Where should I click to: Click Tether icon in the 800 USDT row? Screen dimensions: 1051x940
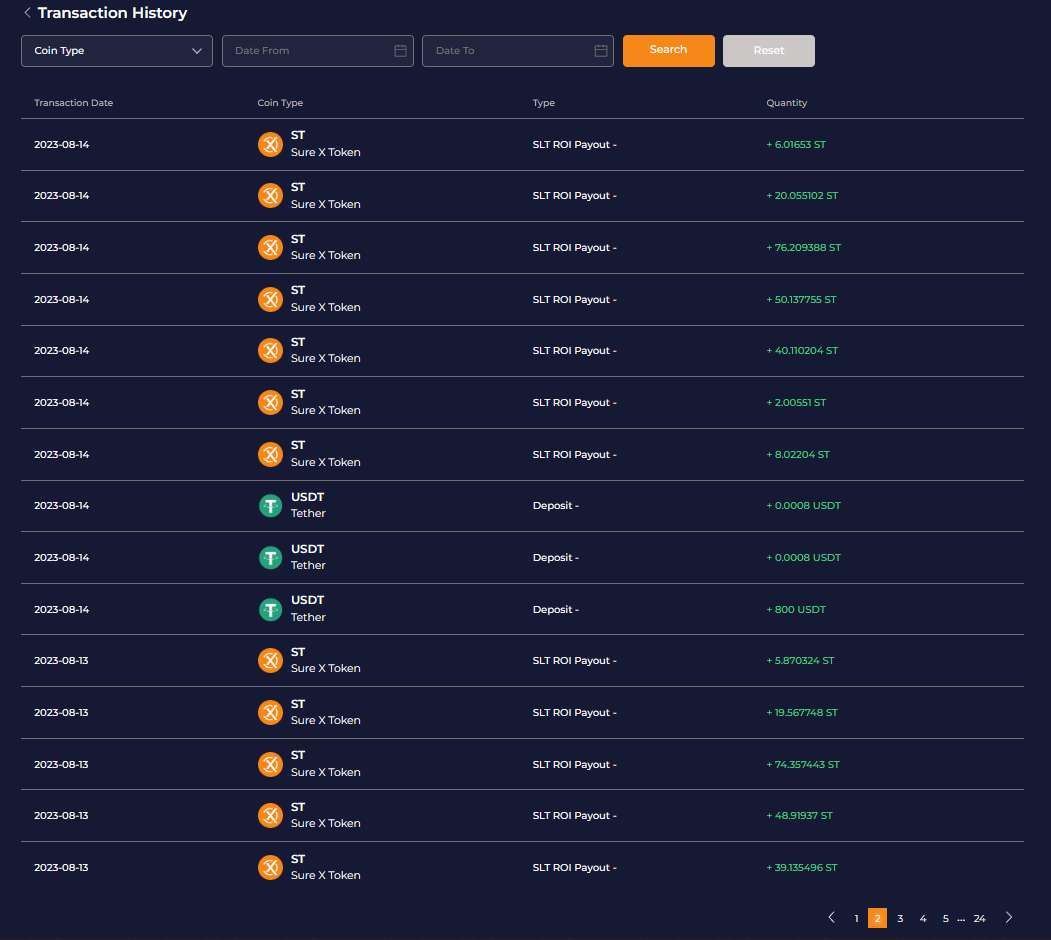click(x=270, y=609)
